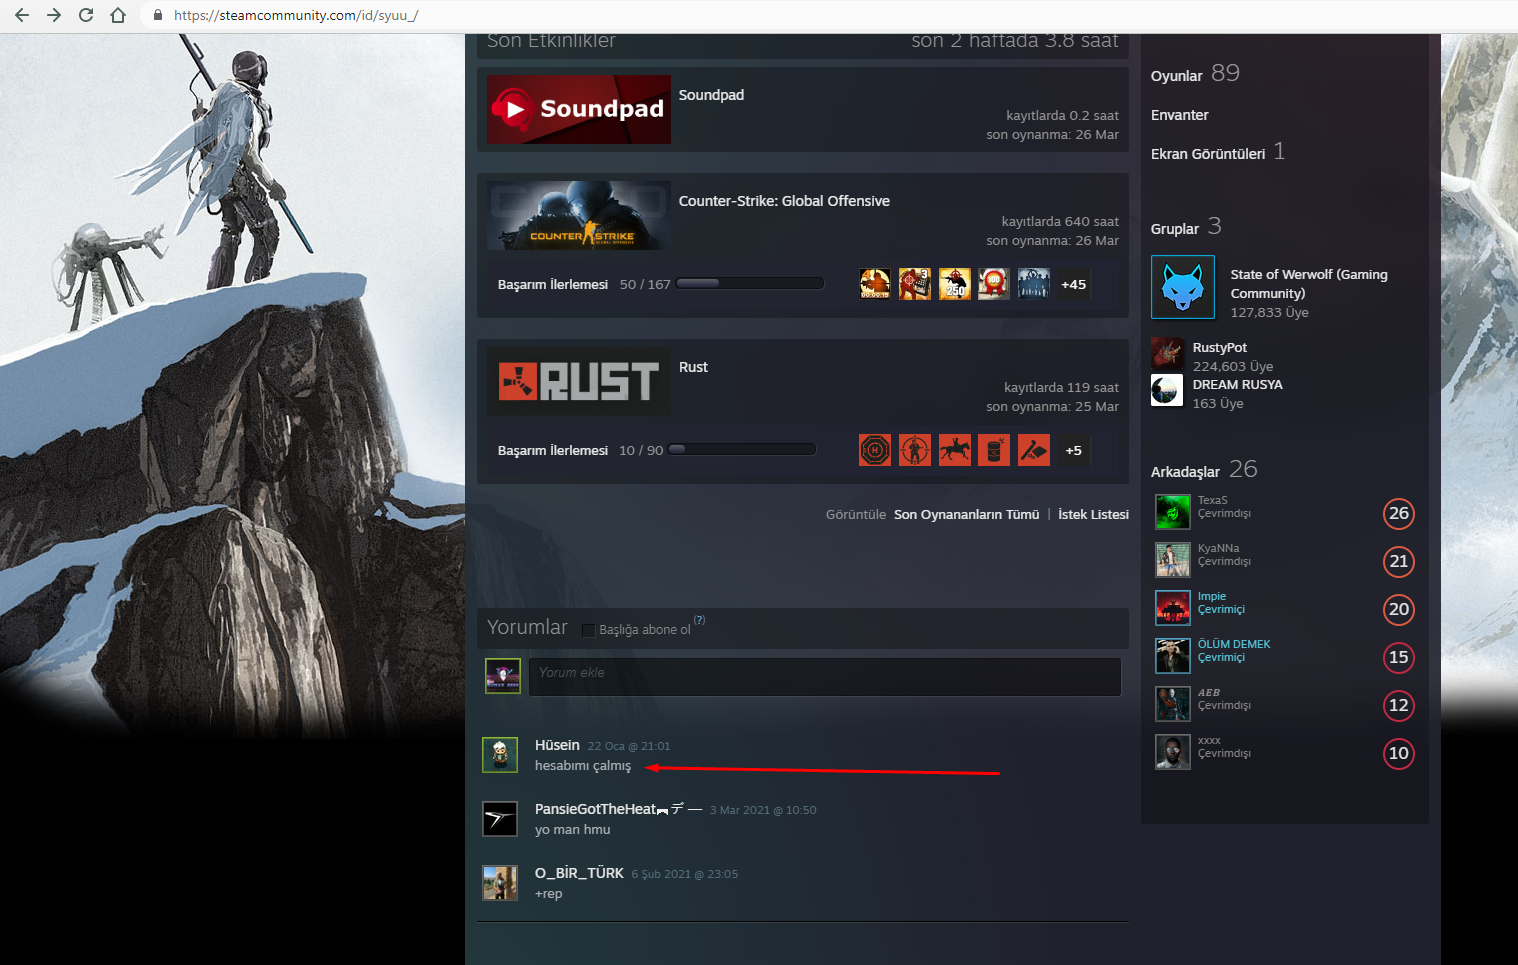Open the Counter-Strike: Global Offensive banner

click(579, 215)
